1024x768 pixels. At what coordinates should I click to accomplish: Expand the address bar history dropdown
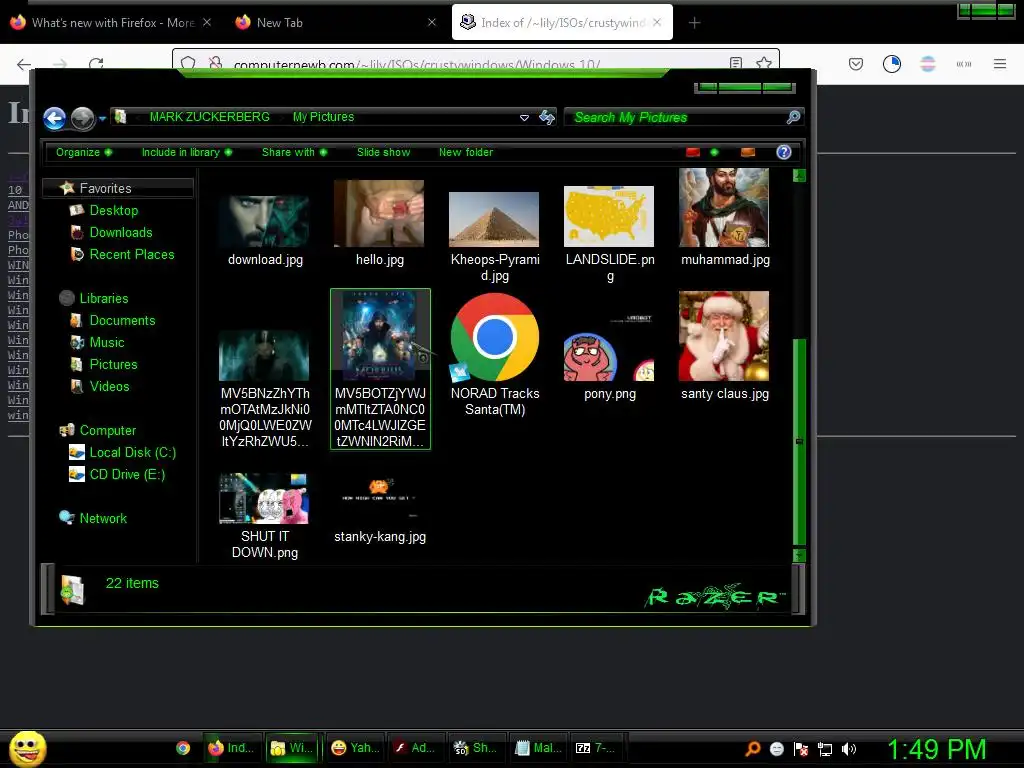point(524,118)
